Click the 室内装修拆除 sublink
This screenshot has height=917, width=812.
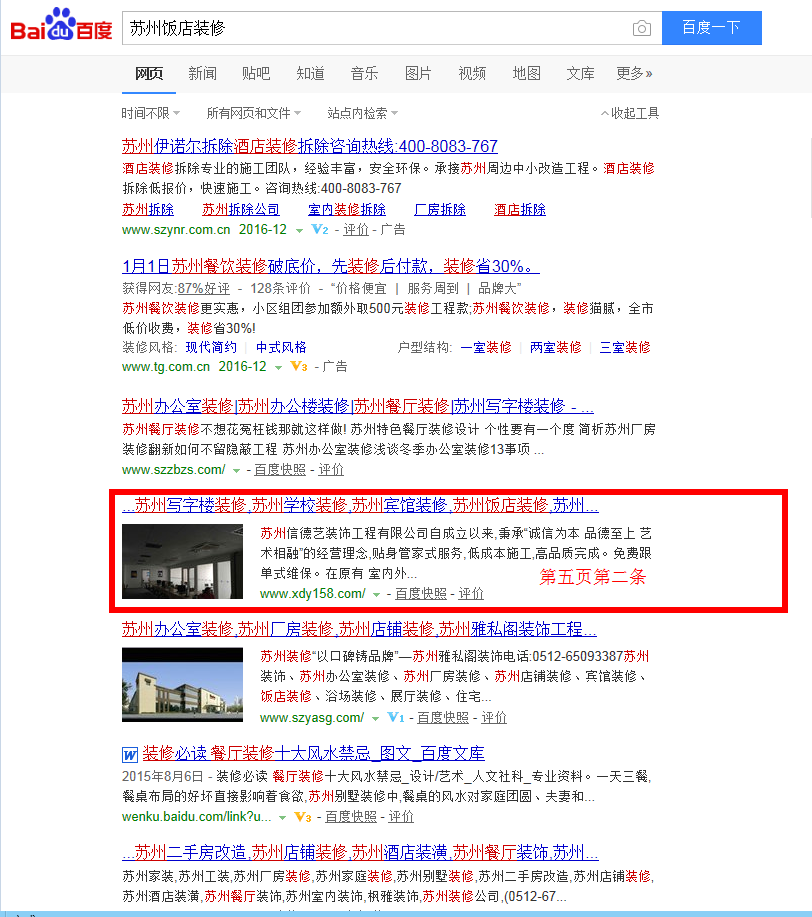pyautogui.click(x=347, y=209)
